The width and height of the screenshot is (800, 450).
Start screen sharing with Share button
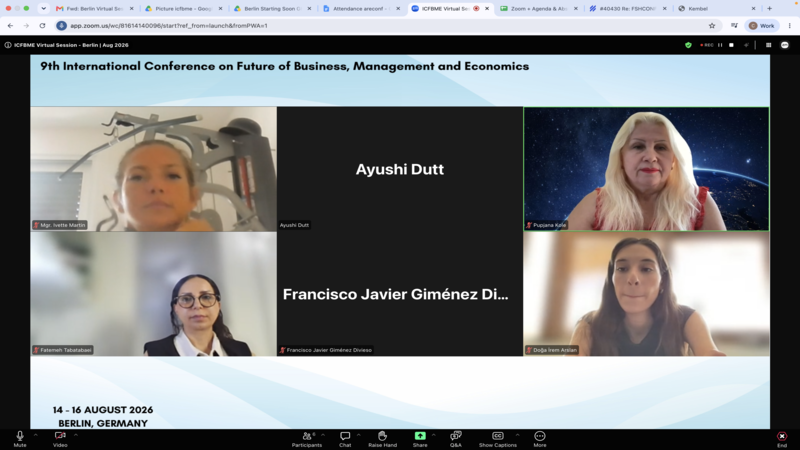coord(420,438)
